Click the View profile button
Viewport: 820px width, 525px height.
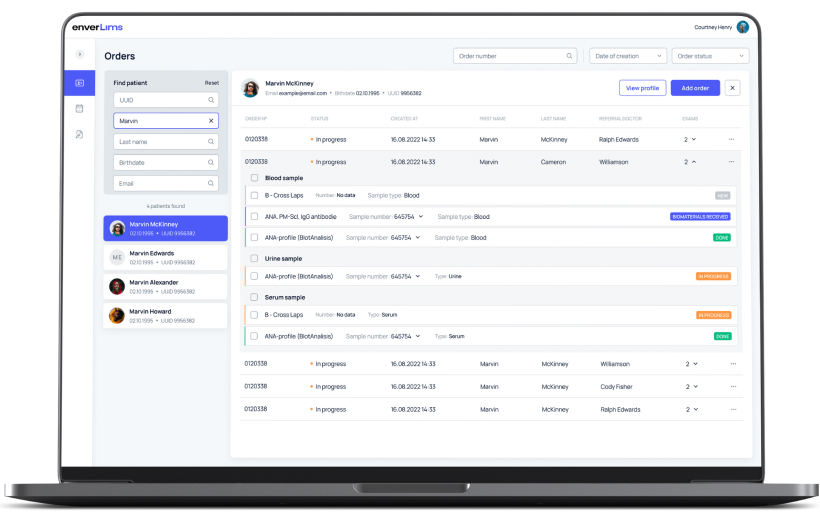642,88
